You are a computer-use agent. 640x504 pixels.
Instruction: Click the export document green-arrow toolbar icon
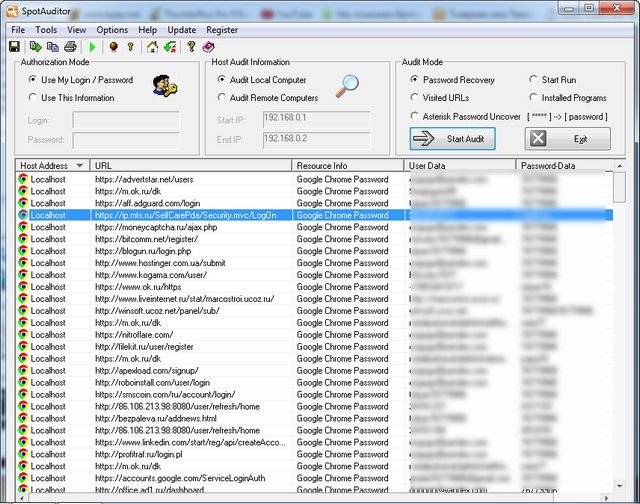point(36,47)
